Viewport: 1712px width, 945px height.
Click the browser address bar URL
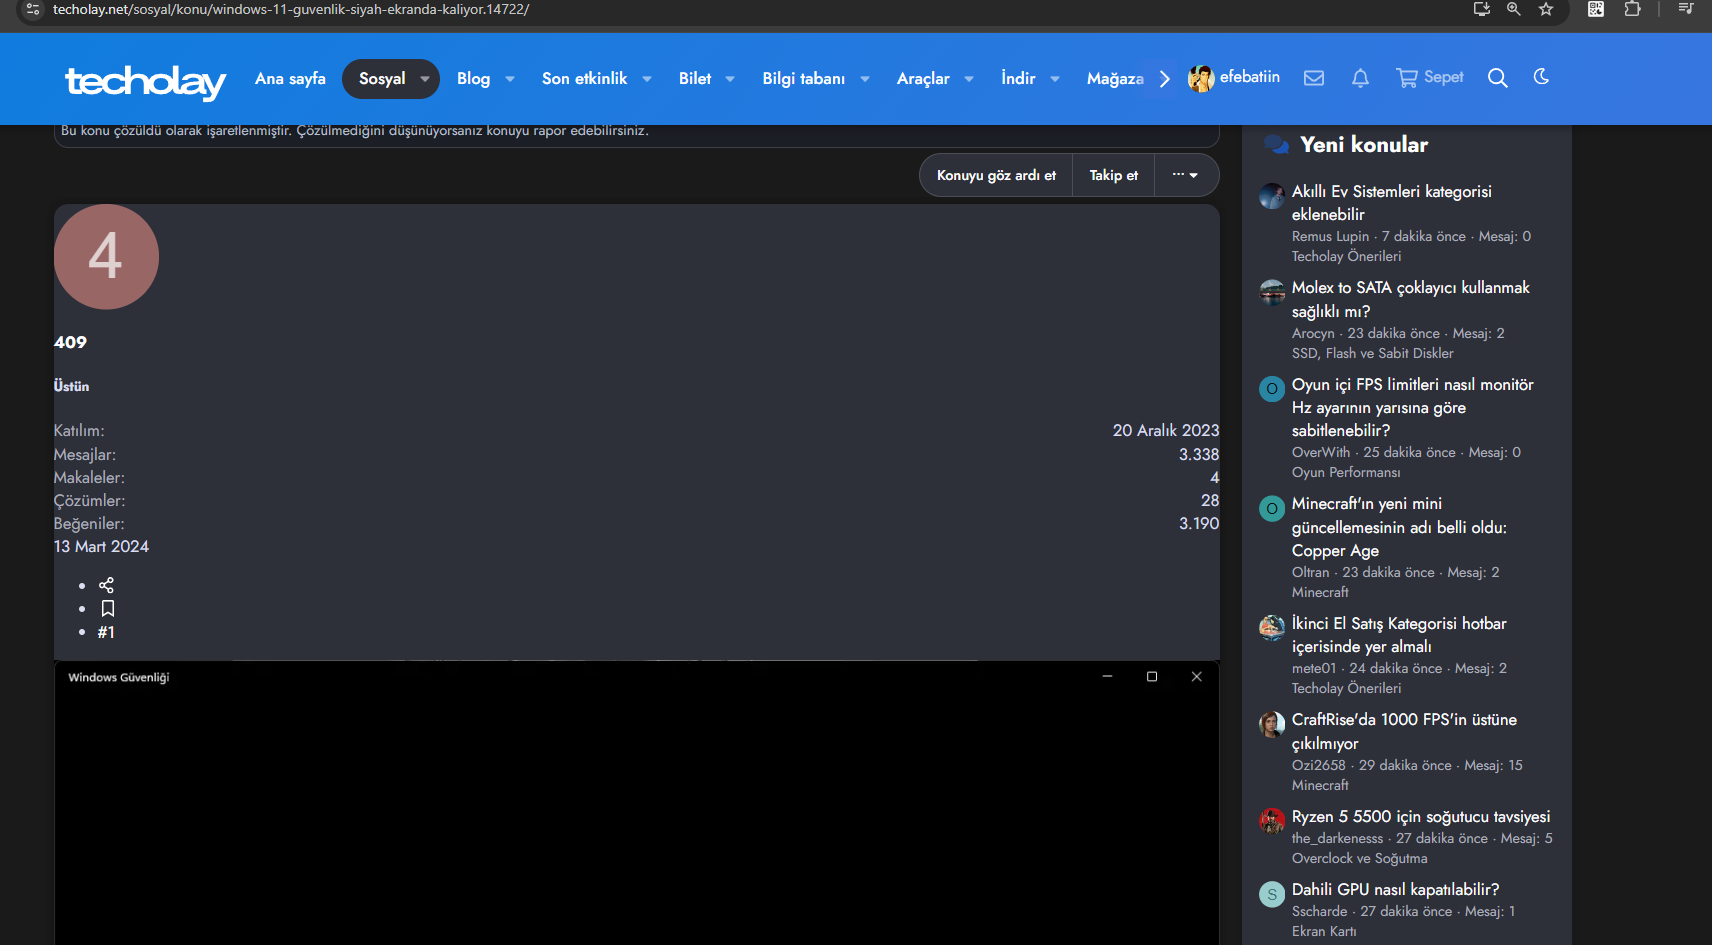coord(291,9)
